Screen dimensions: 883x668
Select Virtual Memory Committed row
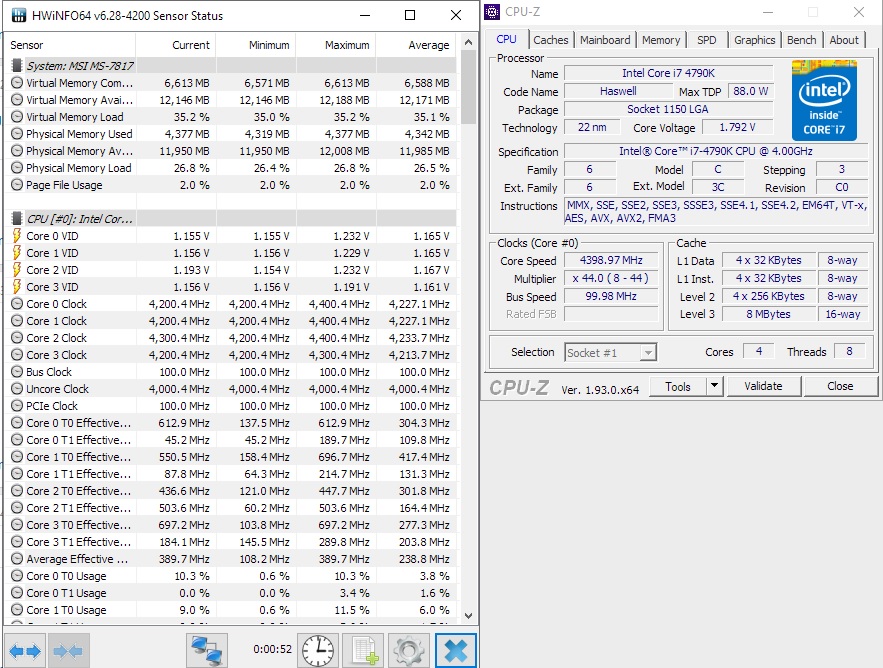pyautogui.click(x=231, y=83)
